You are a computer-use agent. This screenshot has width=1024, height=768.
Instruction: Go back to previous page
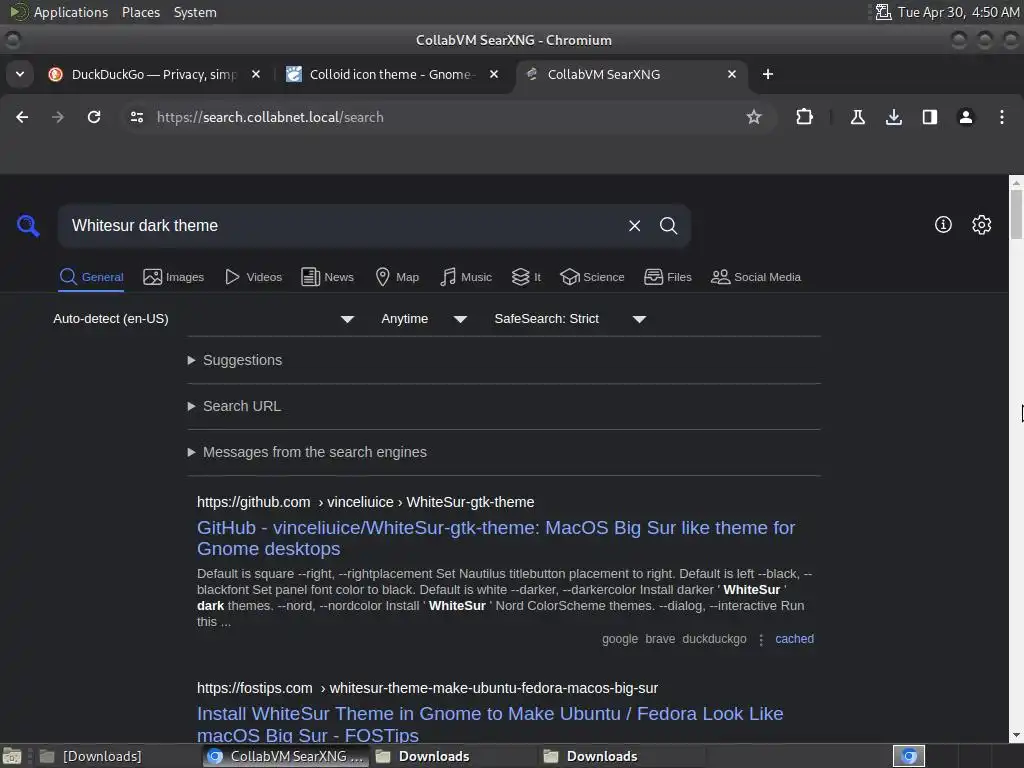point(22,117)
